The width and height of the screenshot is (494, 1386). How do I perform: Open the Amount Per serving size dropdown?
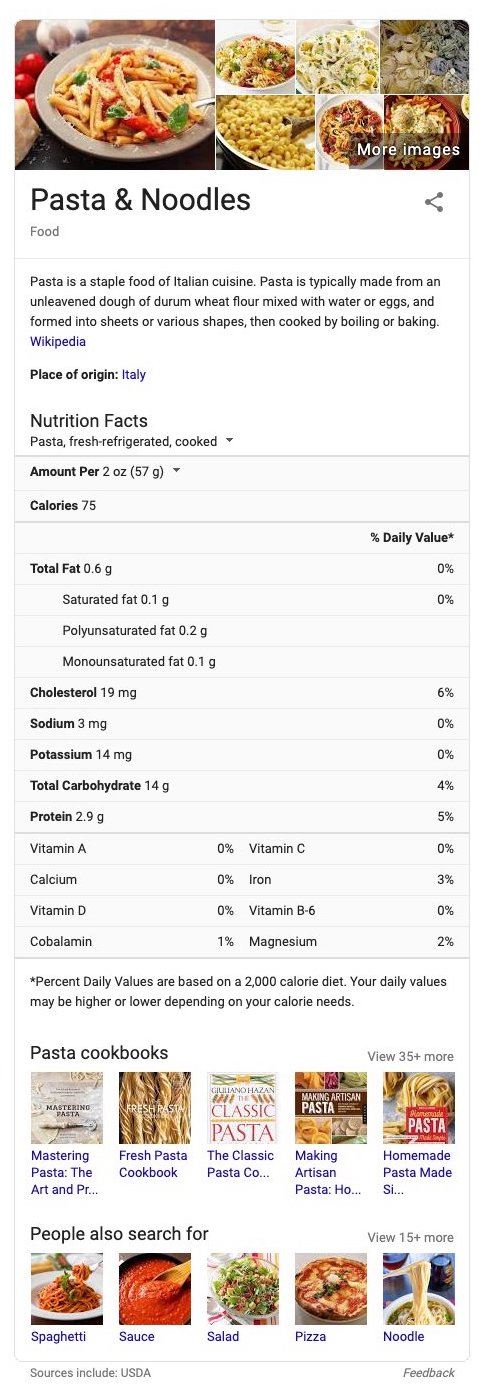tap(177, 471)
